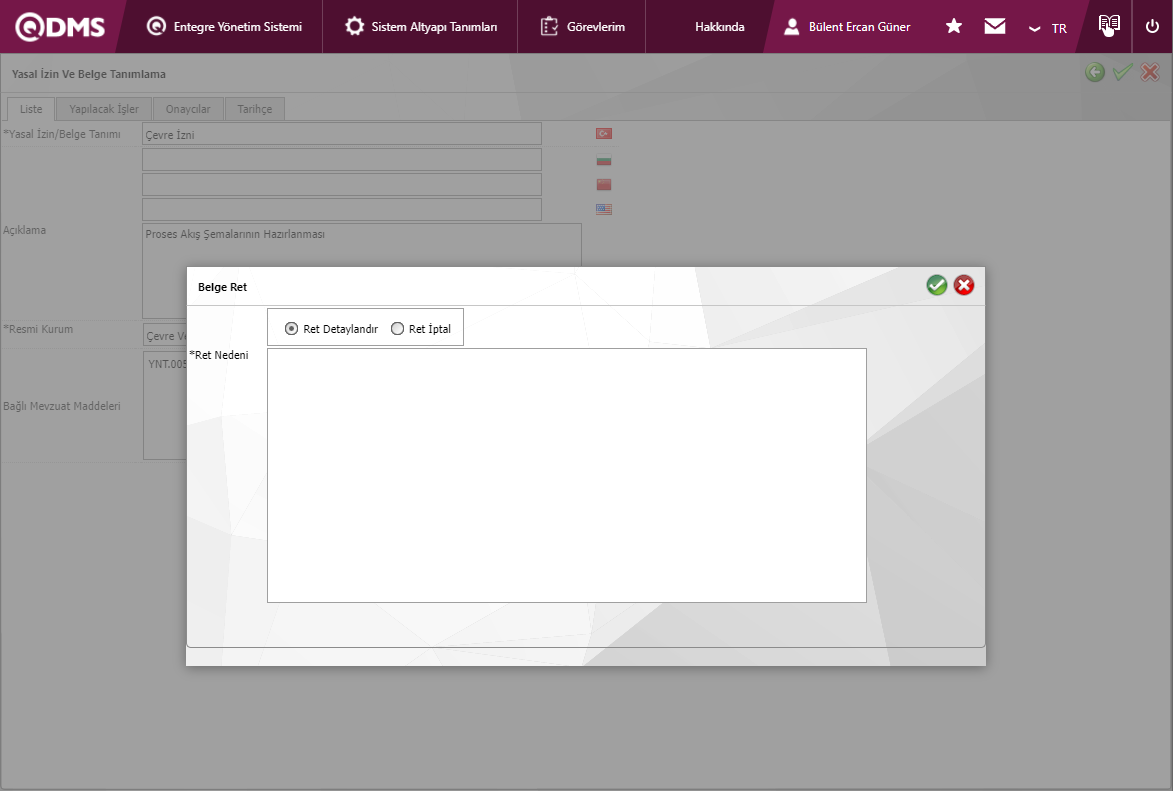Click the QDMS logo
The width and height of the screenshot is (1173, 791).
pyautogui.click(x=60, y=27)
